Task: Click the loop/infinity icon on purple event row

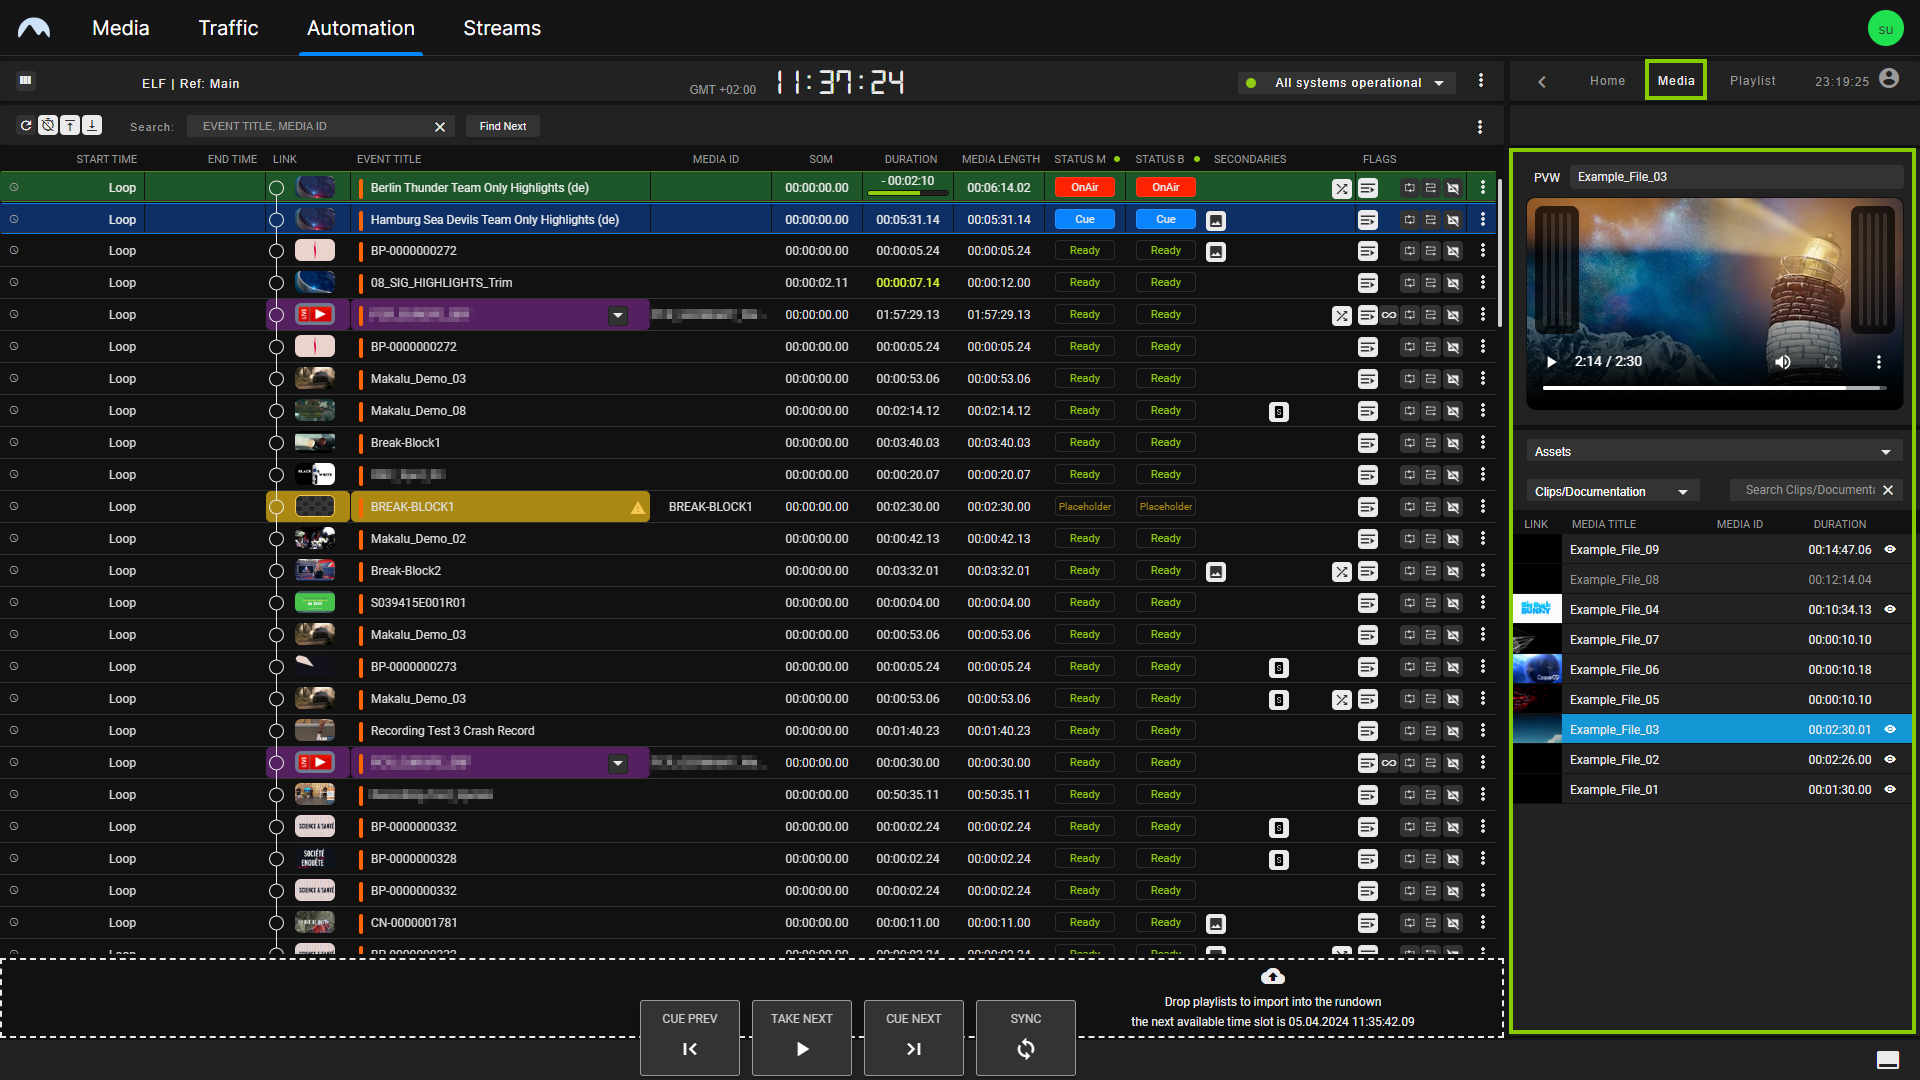Action: click(x=1389, y=314)
